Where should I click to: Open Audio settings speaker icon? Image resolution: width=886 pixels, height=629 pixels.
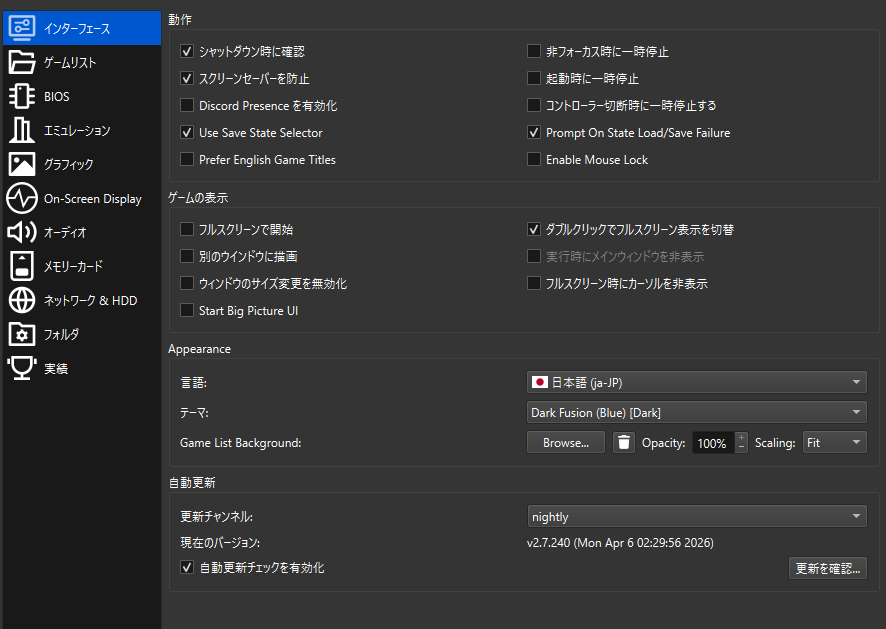click(22, 233)
